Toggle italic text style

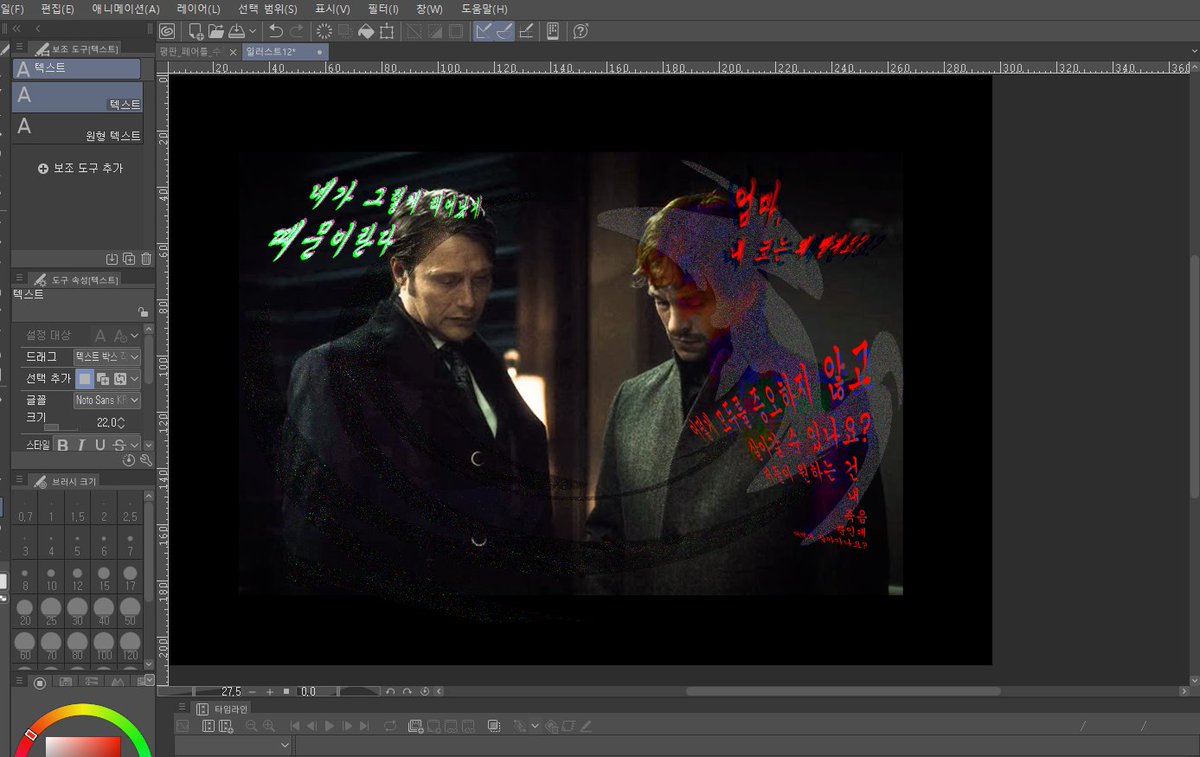(82, 445)
